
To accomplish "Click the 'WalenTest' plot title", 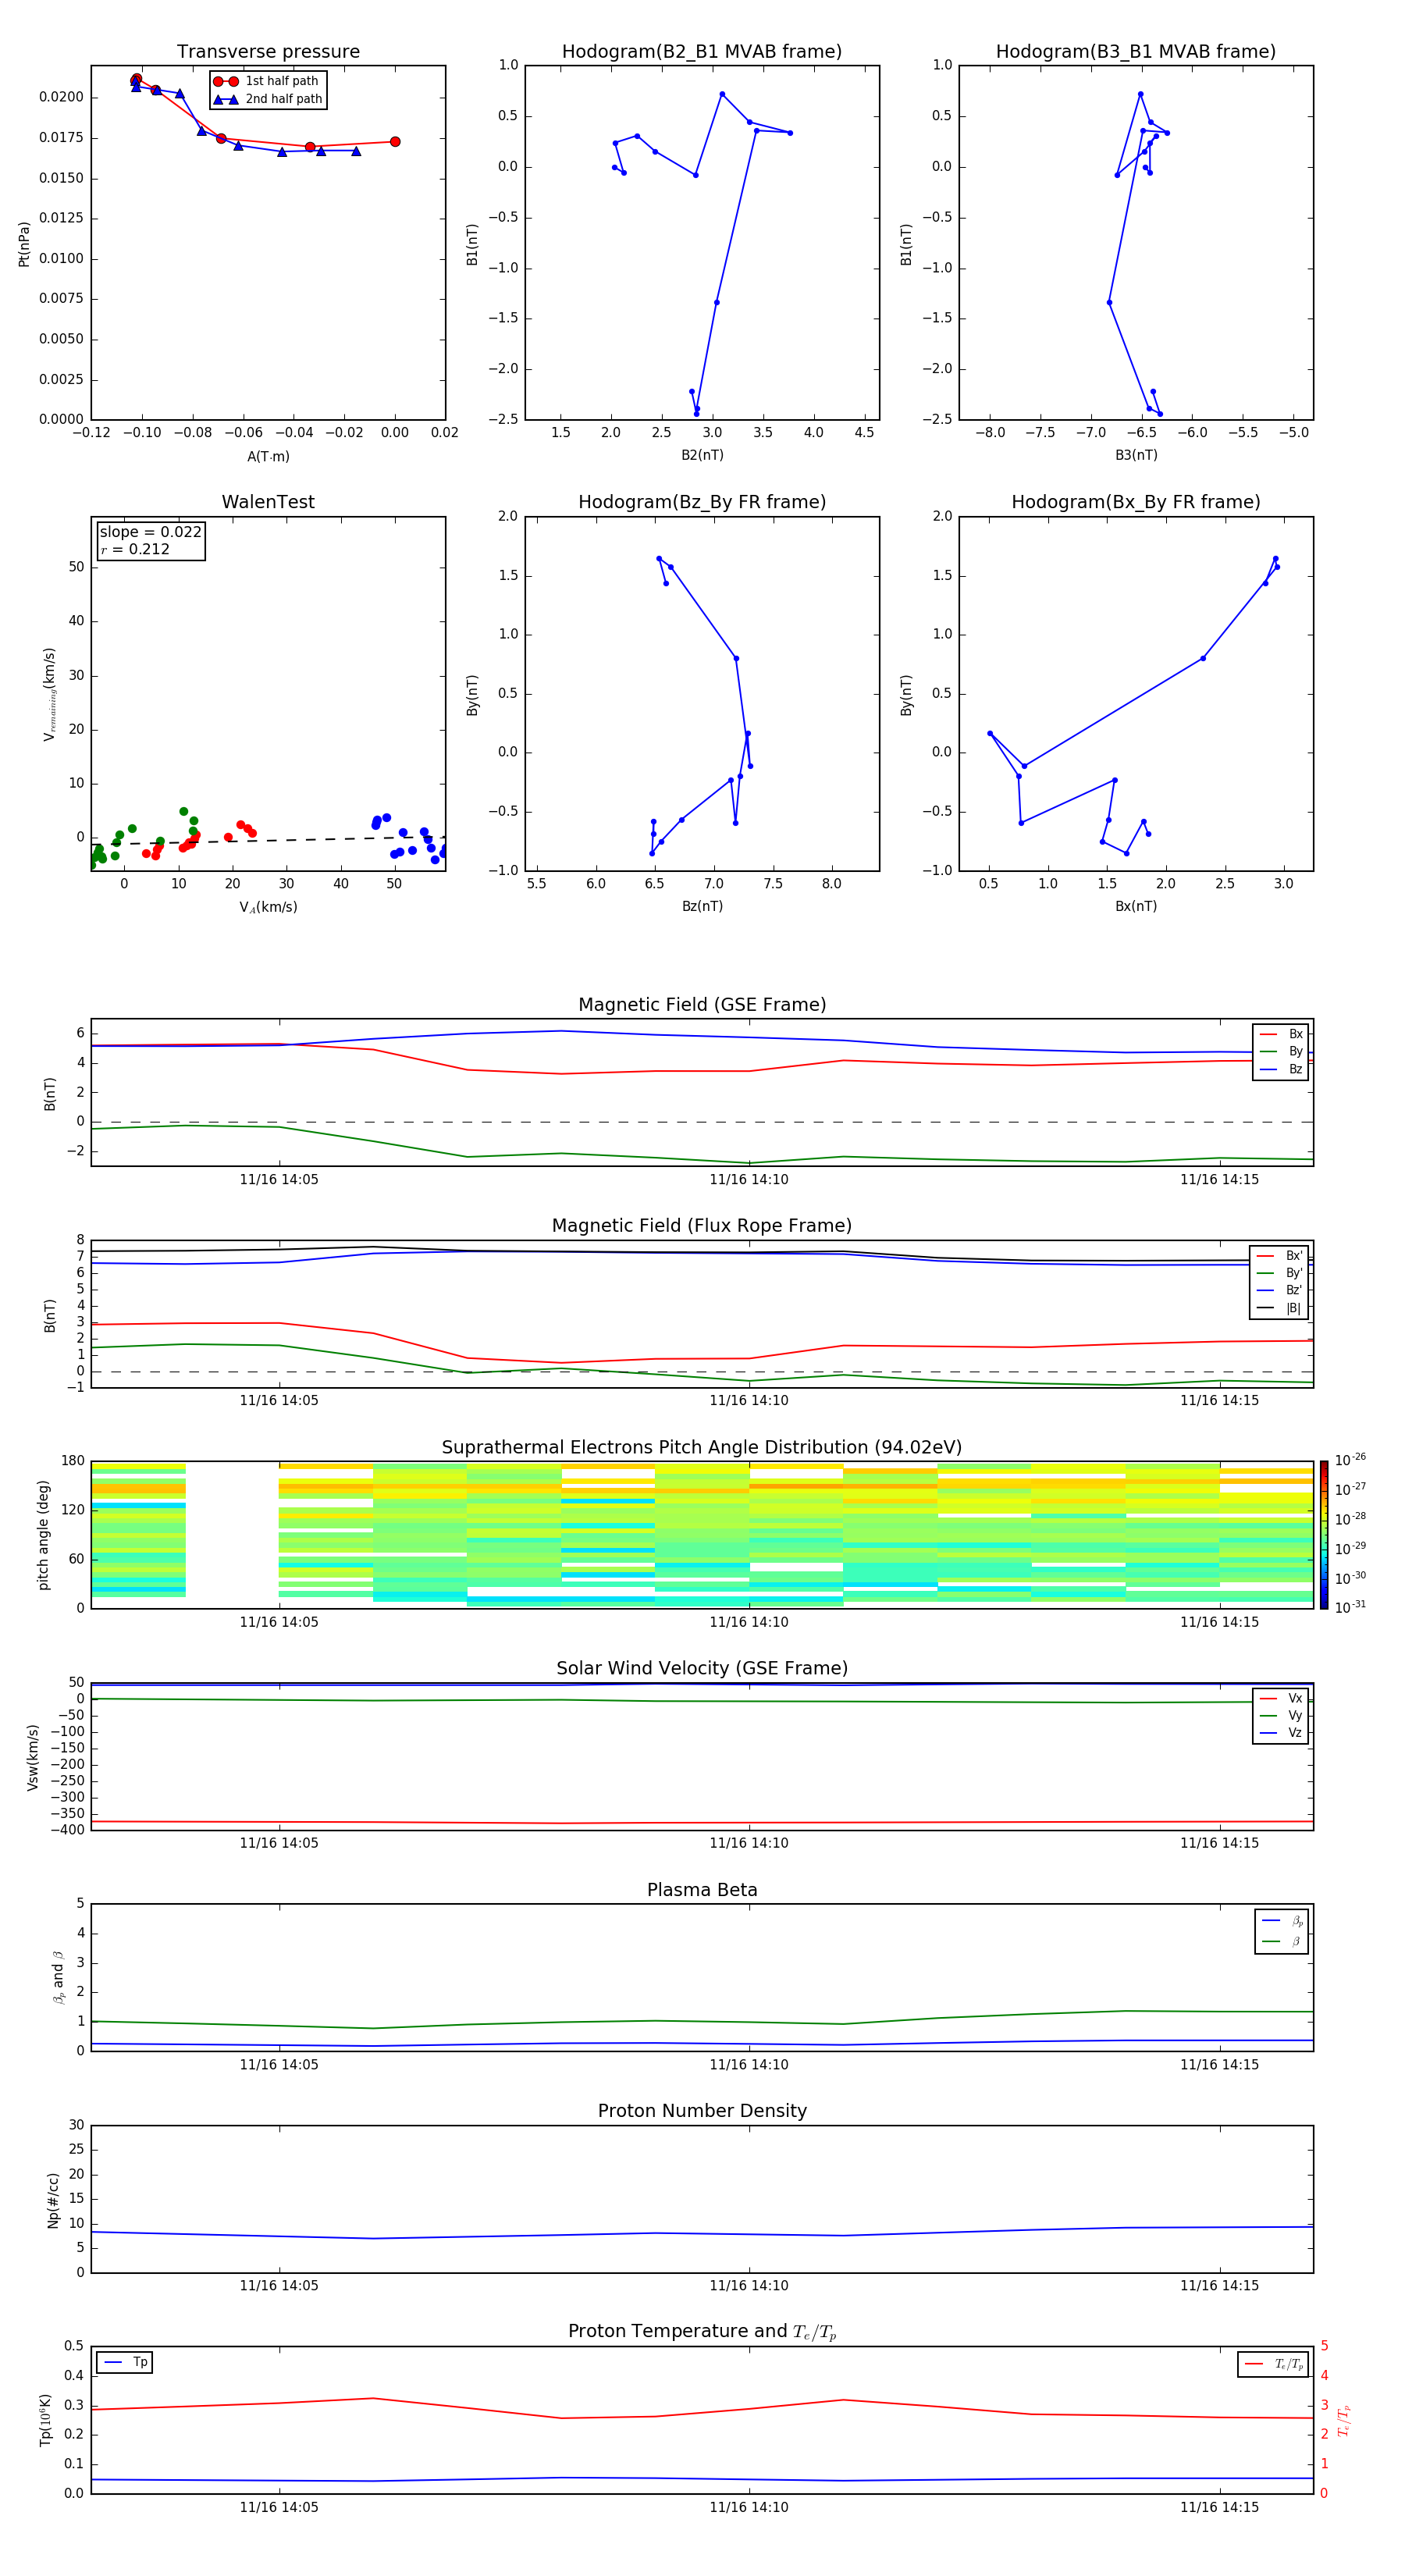I will point(268,502).
